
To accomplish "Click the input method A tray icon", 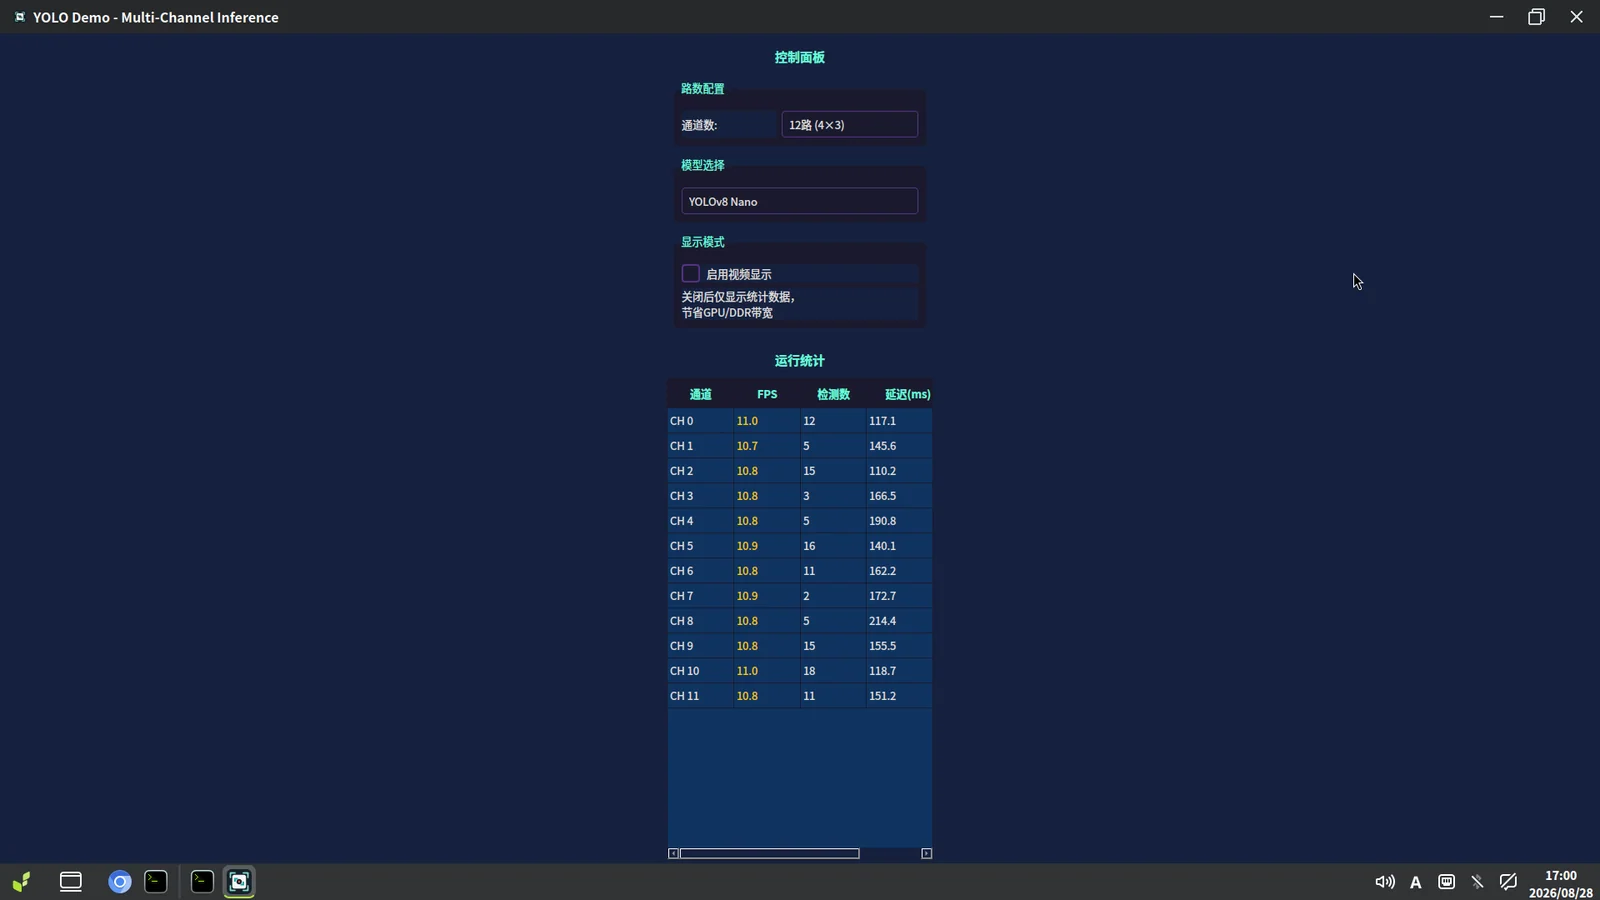I will [x=1416, y=882].
